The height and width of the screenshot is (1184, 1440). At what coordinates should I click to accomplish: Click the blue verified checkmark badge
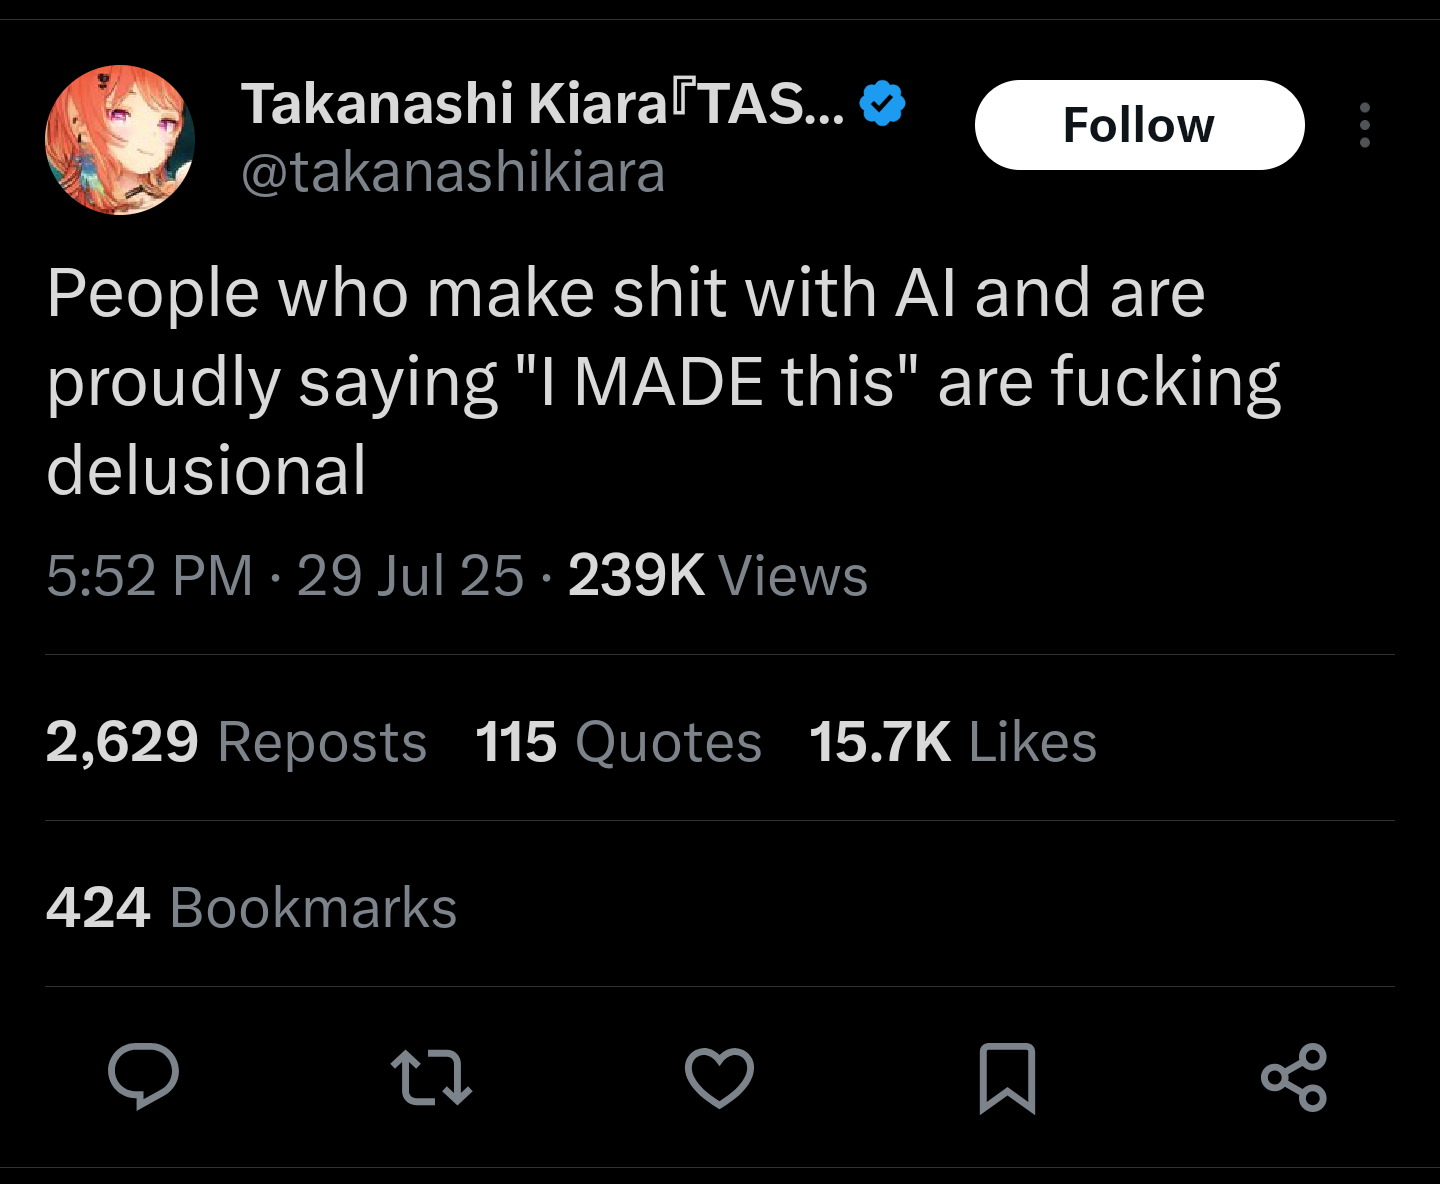click(x=882, y=103)
